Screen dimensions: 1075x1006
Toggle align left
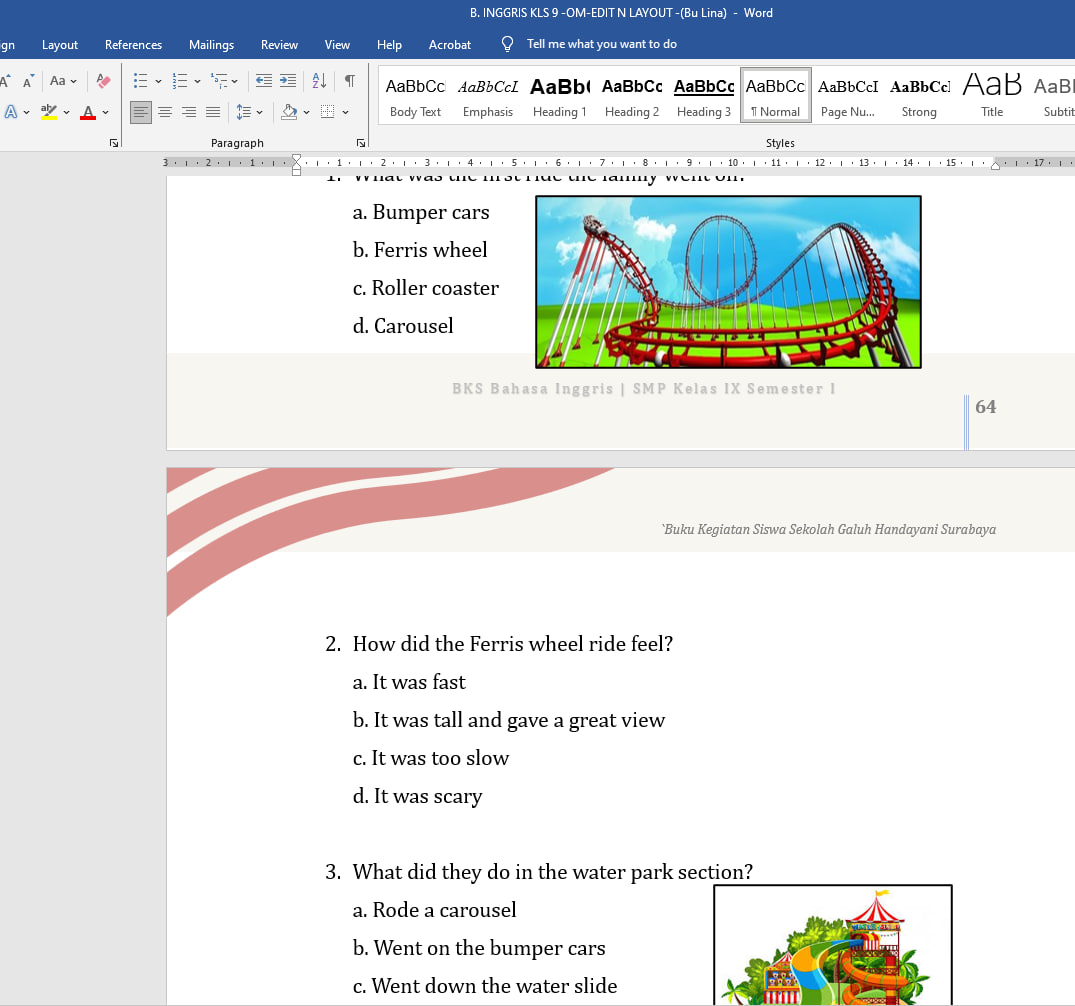click(x=141, y=112)
